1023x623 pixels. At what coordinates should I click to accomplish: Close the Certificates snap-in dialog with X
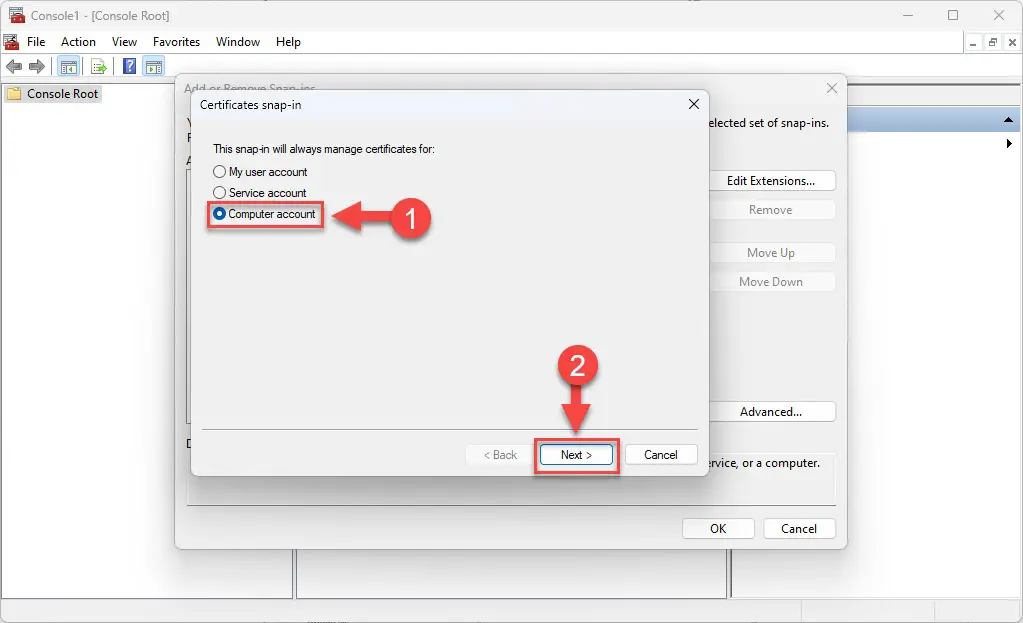(693, 104)
